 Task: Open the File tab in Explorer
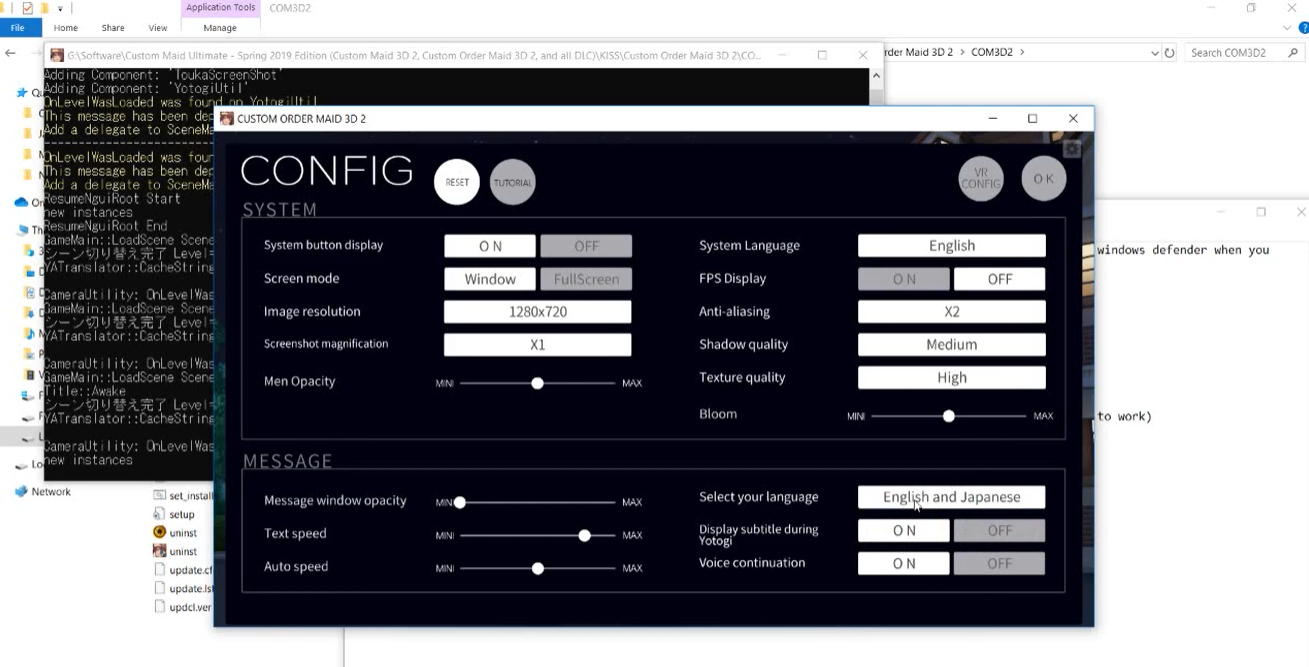[17, 28]
